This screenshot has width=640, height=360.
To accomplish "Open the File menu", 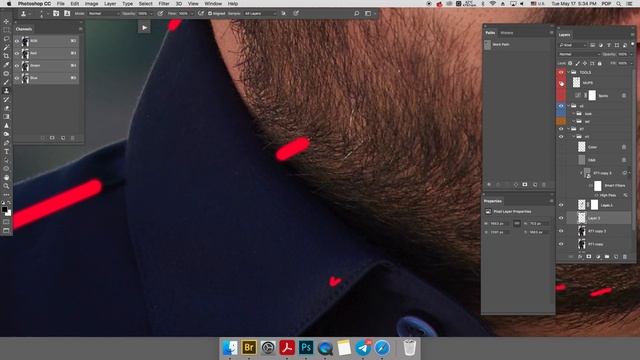I will pyautogui.click(x=60, y=4).
